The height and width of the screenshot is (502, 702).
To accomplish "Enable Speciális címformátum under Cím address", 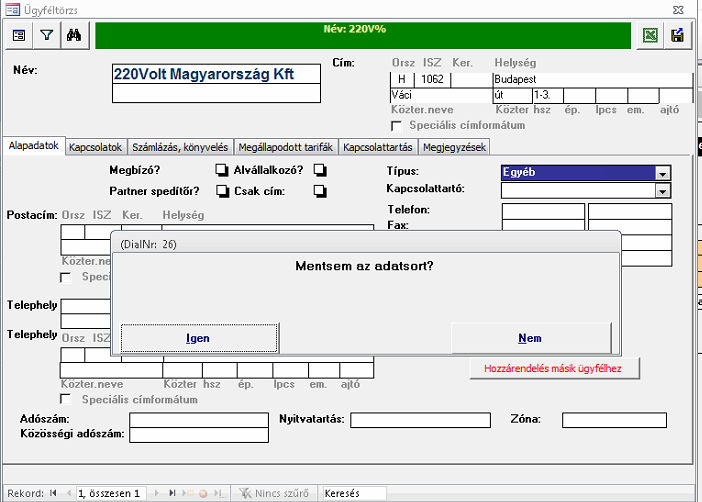I will 397,126.
